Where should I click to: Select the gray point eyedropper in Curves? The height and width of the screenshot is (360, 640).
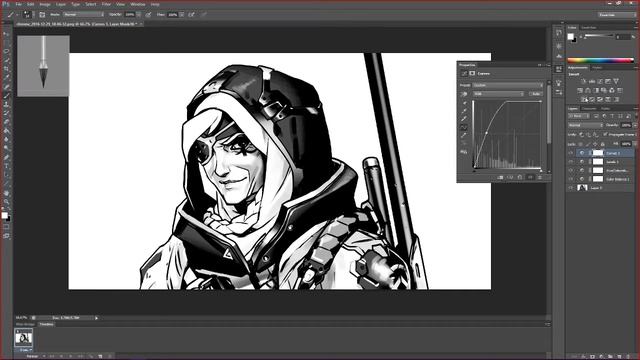pyautogui.click(x=464, y=111)
